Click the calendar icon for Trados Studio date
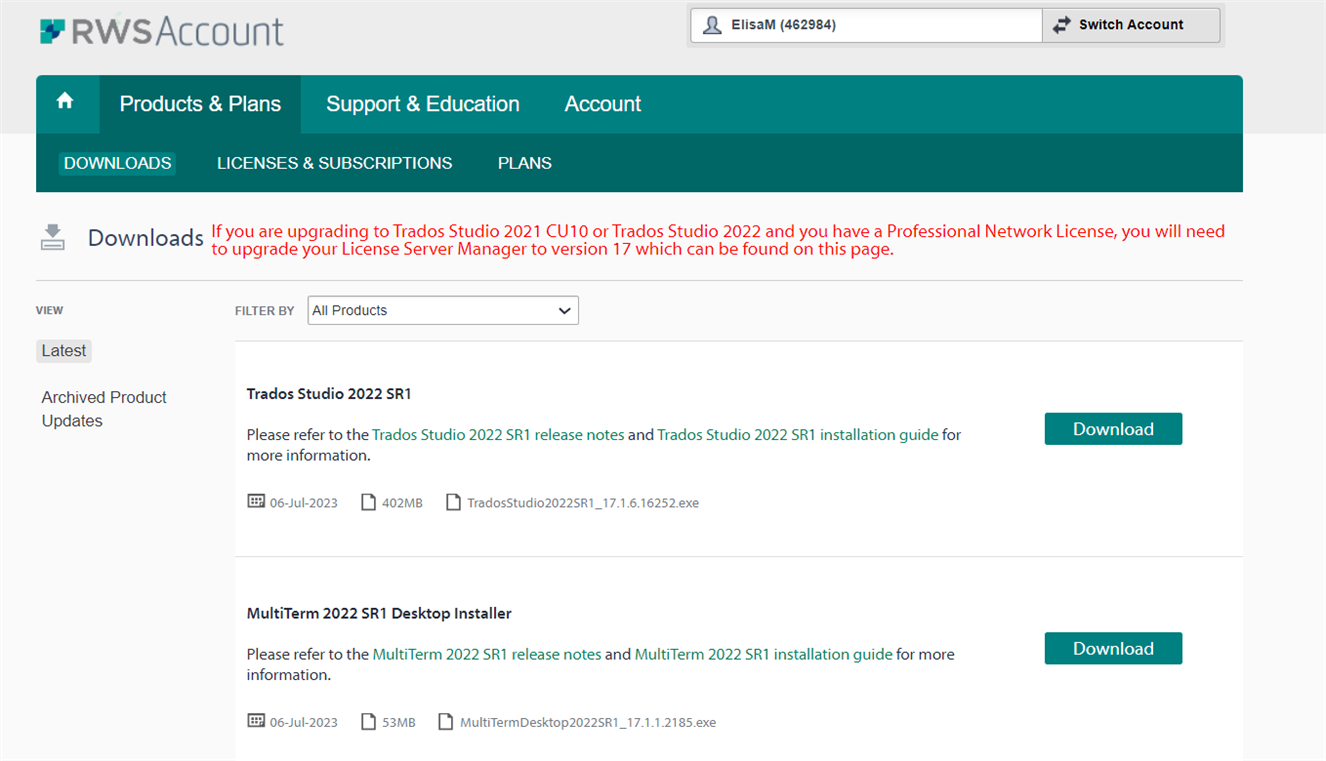The width and height of the screenshot is (1326, 761). 256,502
